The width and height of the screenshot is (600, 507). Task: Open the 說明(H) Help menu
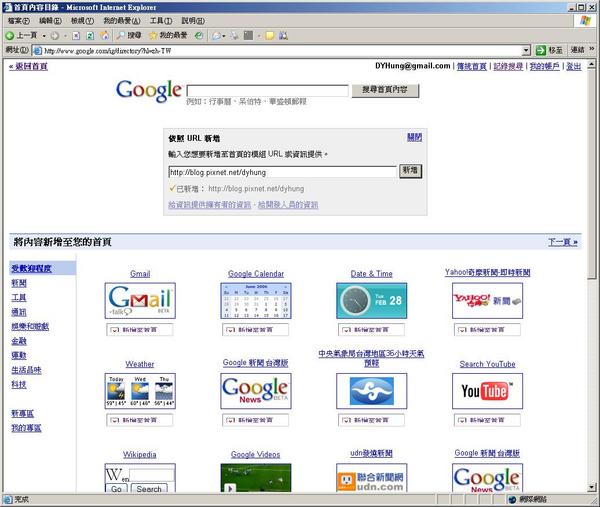pyautogui.click(x=193, y=21)
